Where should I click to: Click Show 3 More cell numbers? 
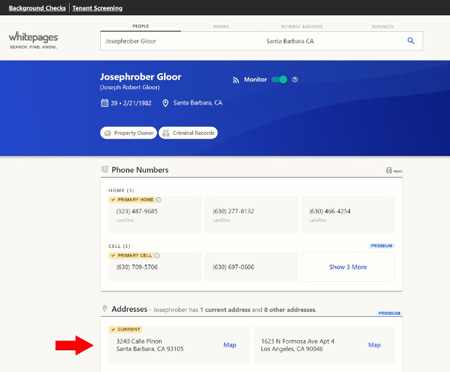coord(348,267)
